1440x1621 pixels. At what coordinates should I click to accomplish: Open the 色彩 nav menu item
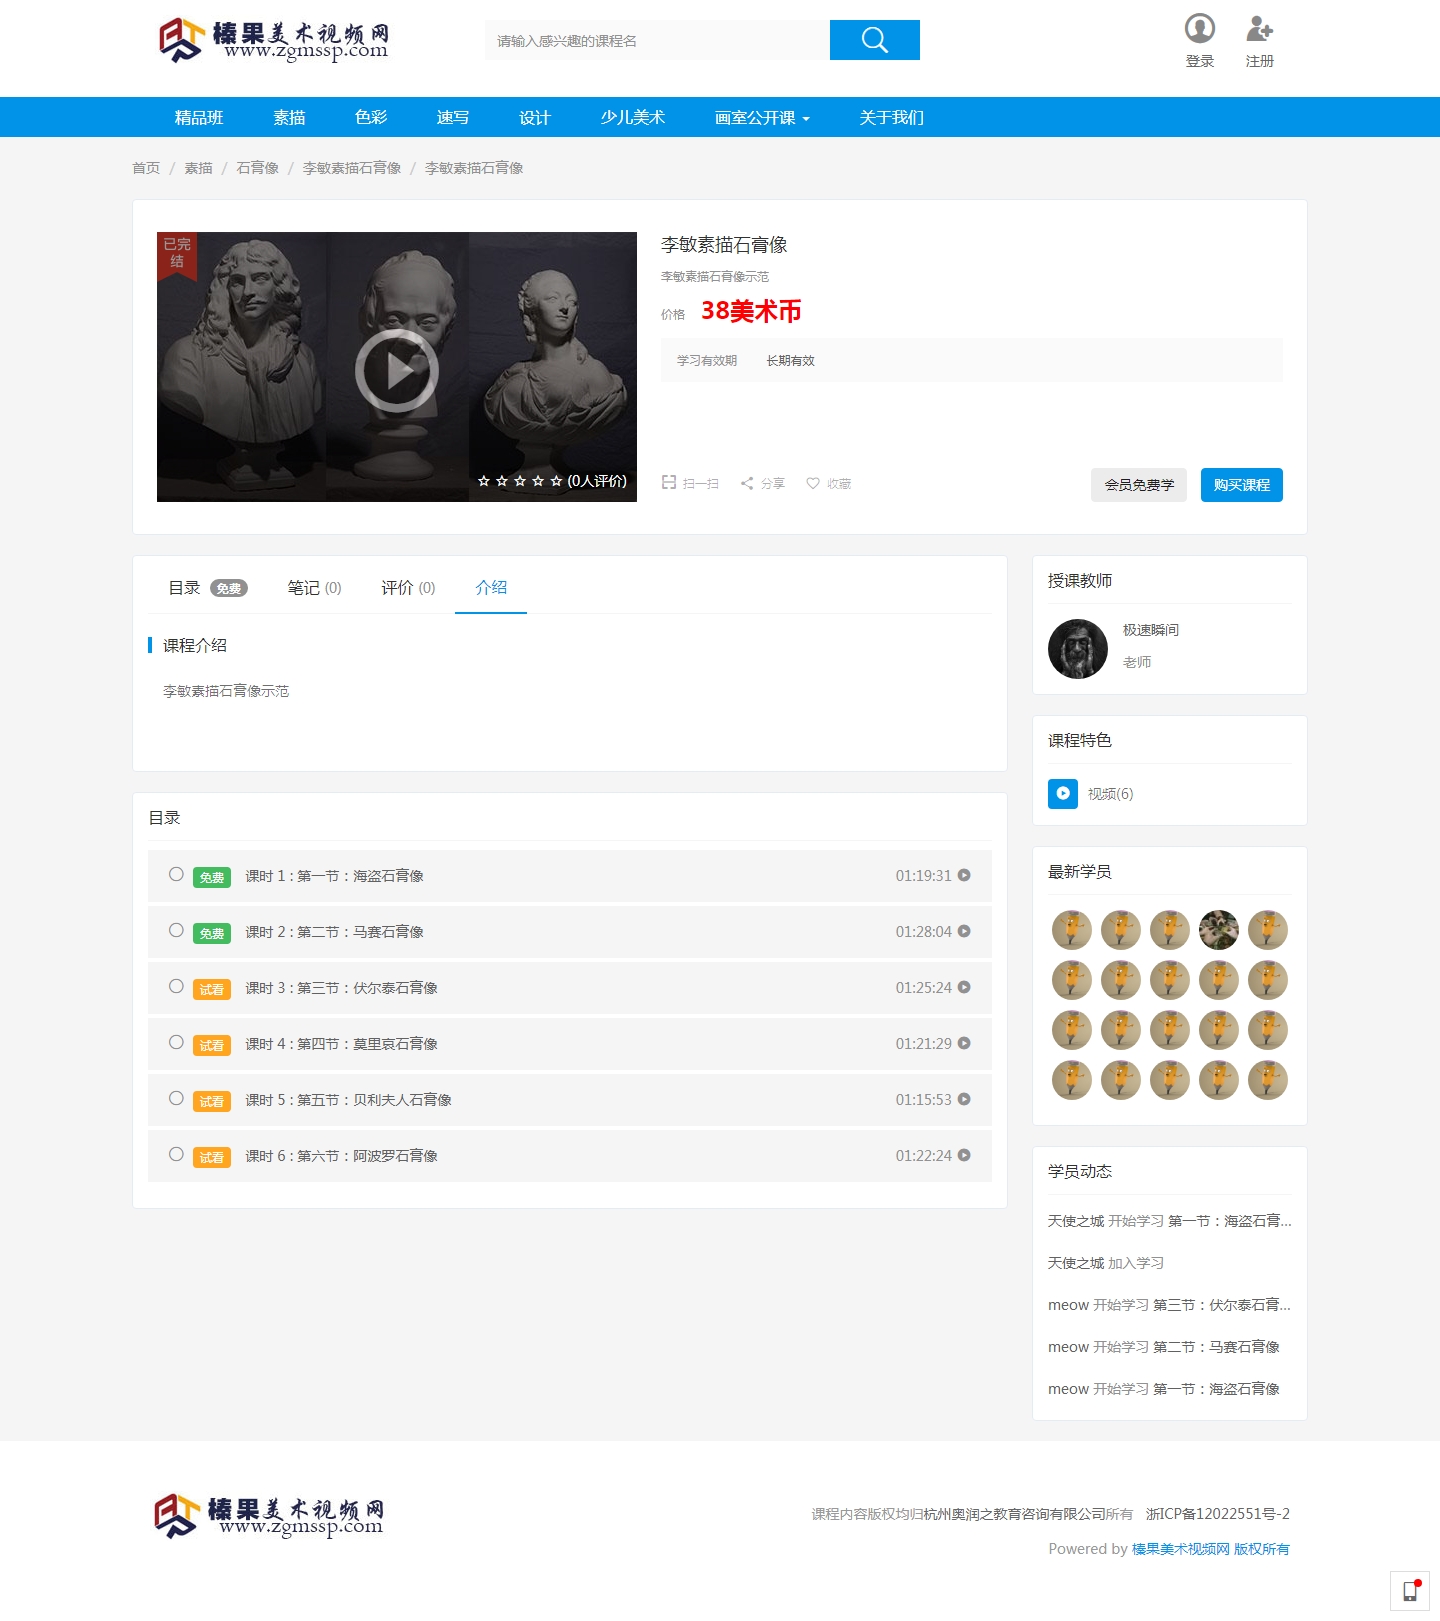(371, 117)
